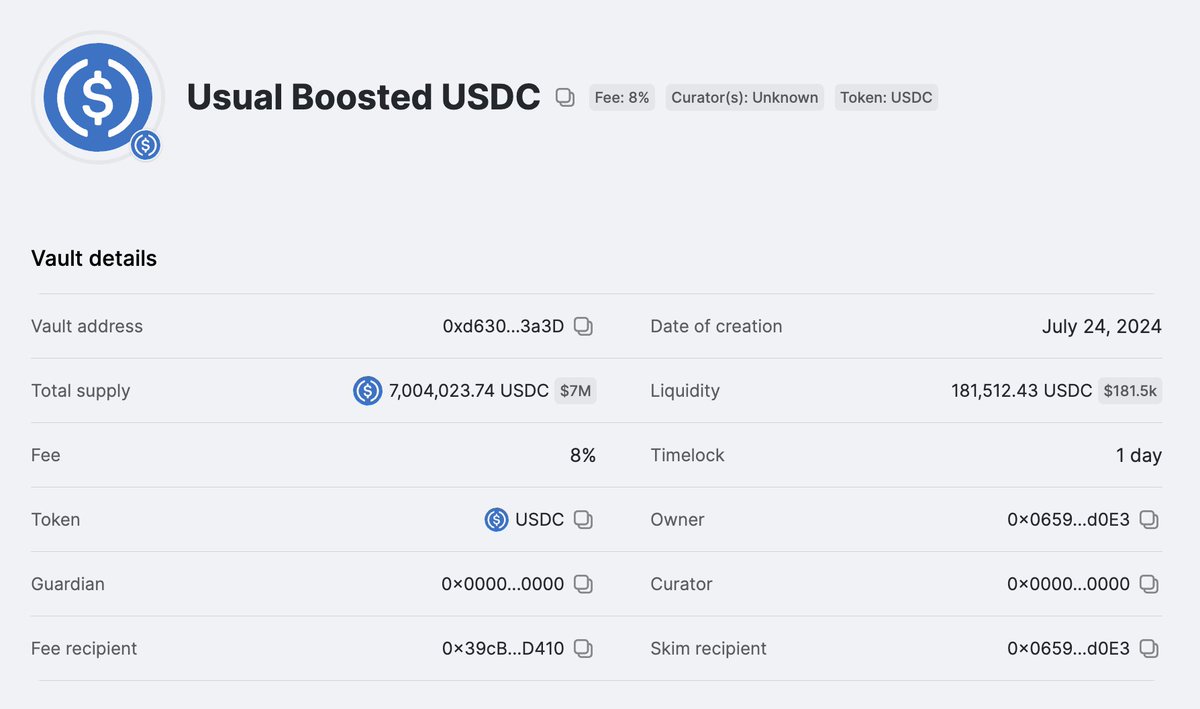Click the $181.5k liquidity tag
Screen dimensions: 1200x709
pos(1130,391)
